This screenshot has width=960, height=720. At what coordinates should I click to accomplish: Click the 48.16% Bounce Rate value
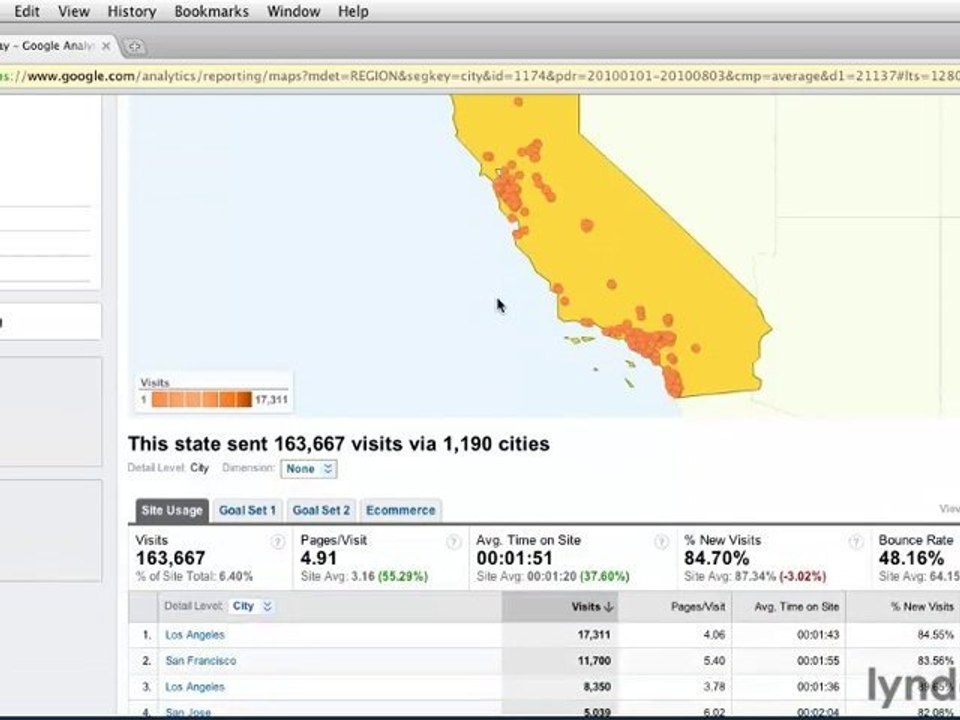click(x=911, y=558)
